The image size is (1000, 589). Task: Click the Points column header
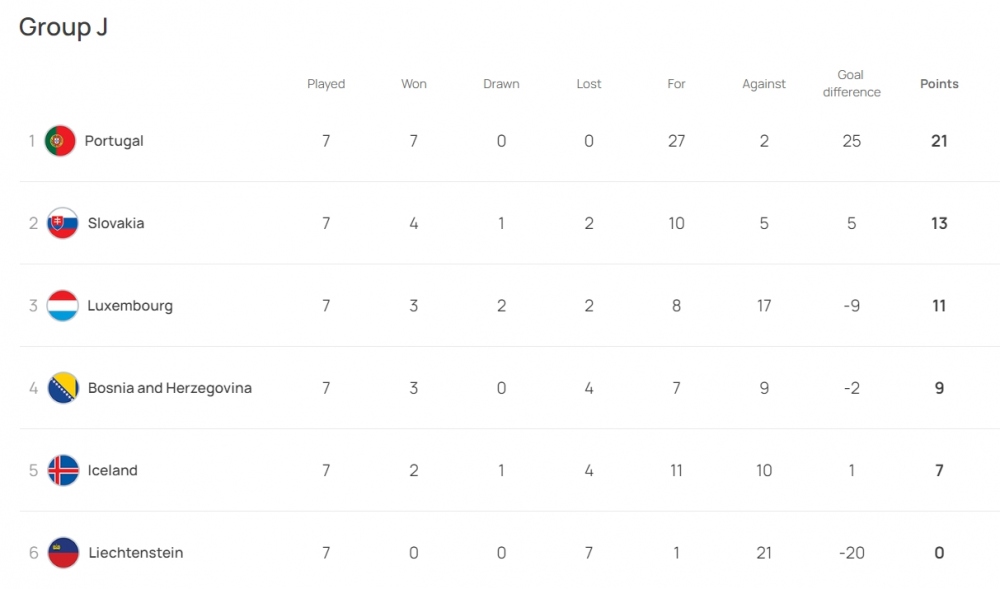pos(939,84)
